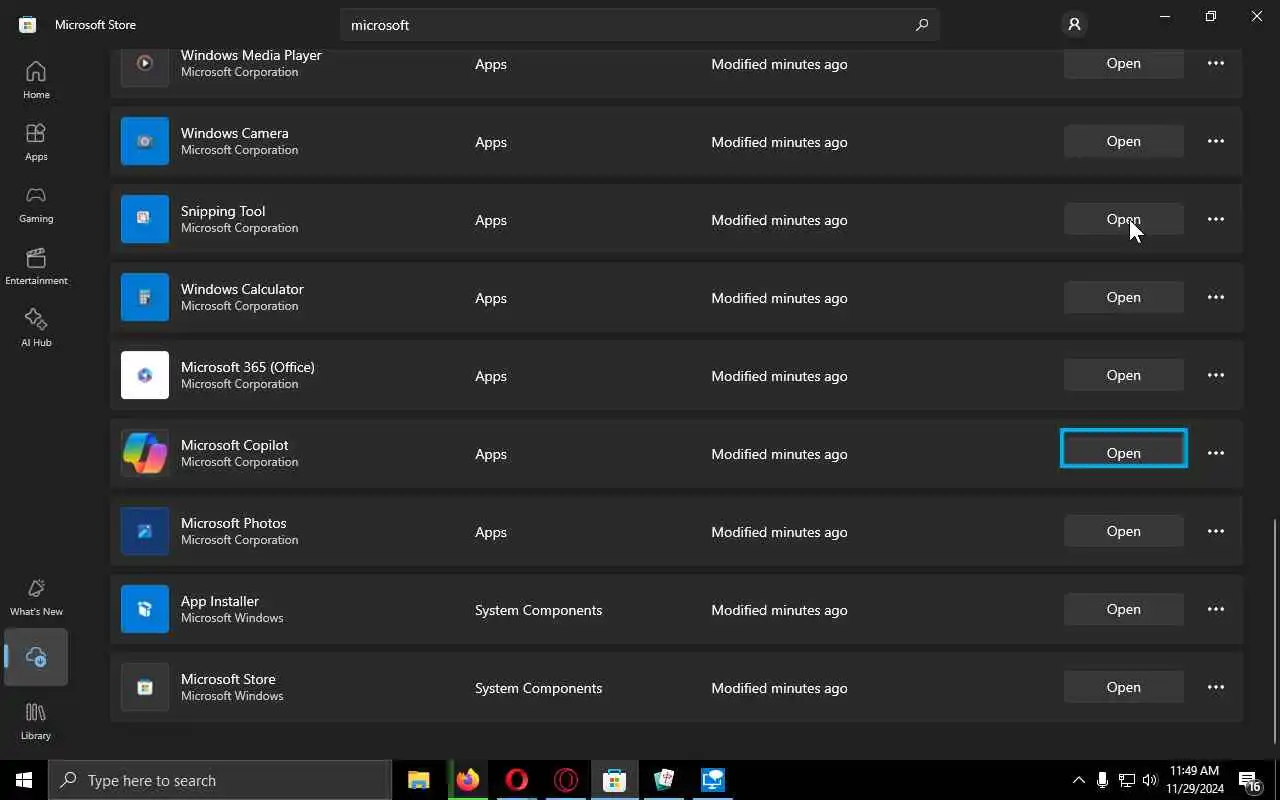This screenshot has width=1280, height=800.
Task: Click the Microsoft 365 (Office) app icon
Action: 145,375
